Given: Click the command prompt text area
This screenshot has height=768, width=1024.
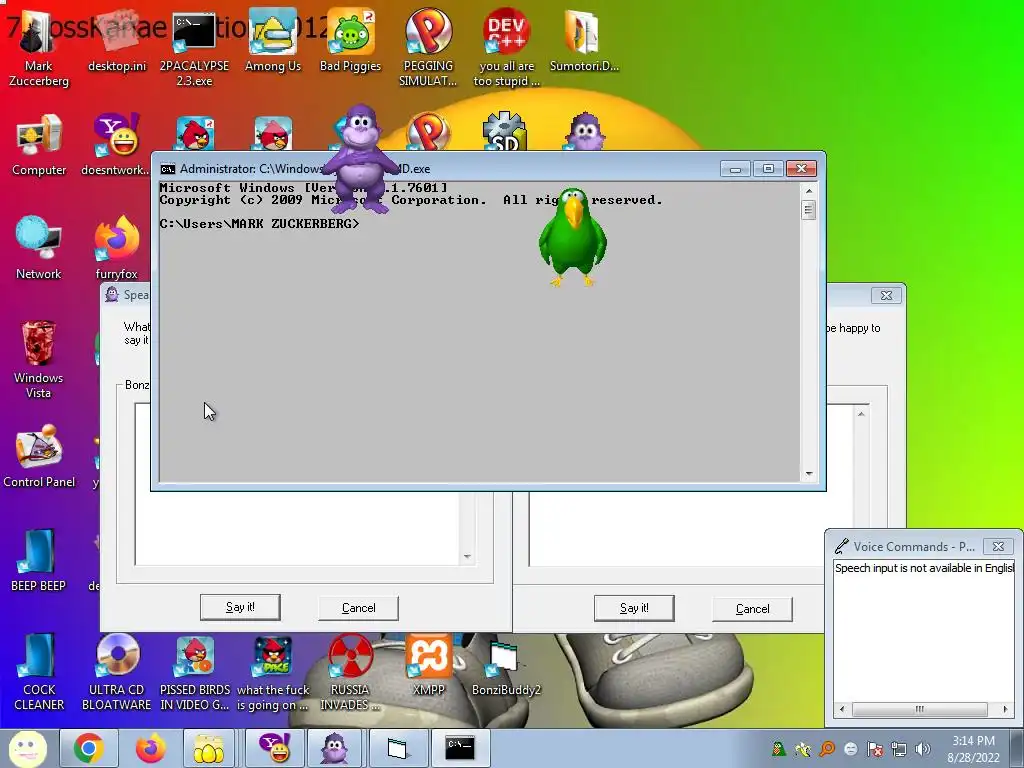Looking at the screenshot, I should tap(479, 332).
